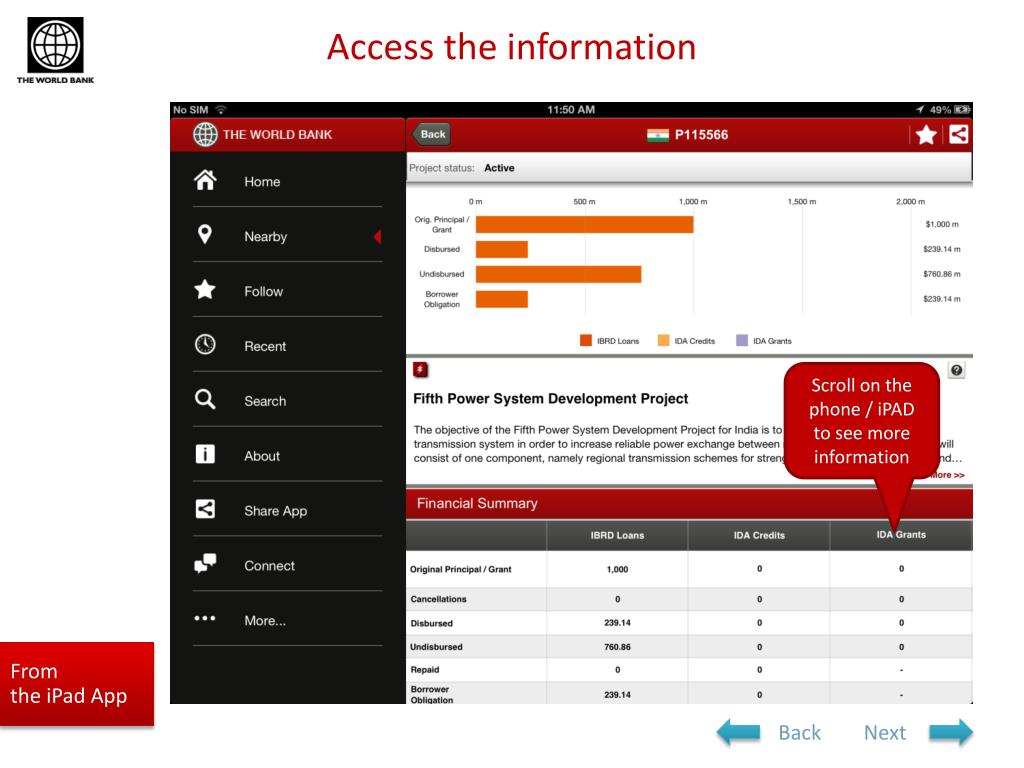Tap the location services arrow icon
Image resolution: width=1024 pixels, height=768 pixels.
coord(920,110)
